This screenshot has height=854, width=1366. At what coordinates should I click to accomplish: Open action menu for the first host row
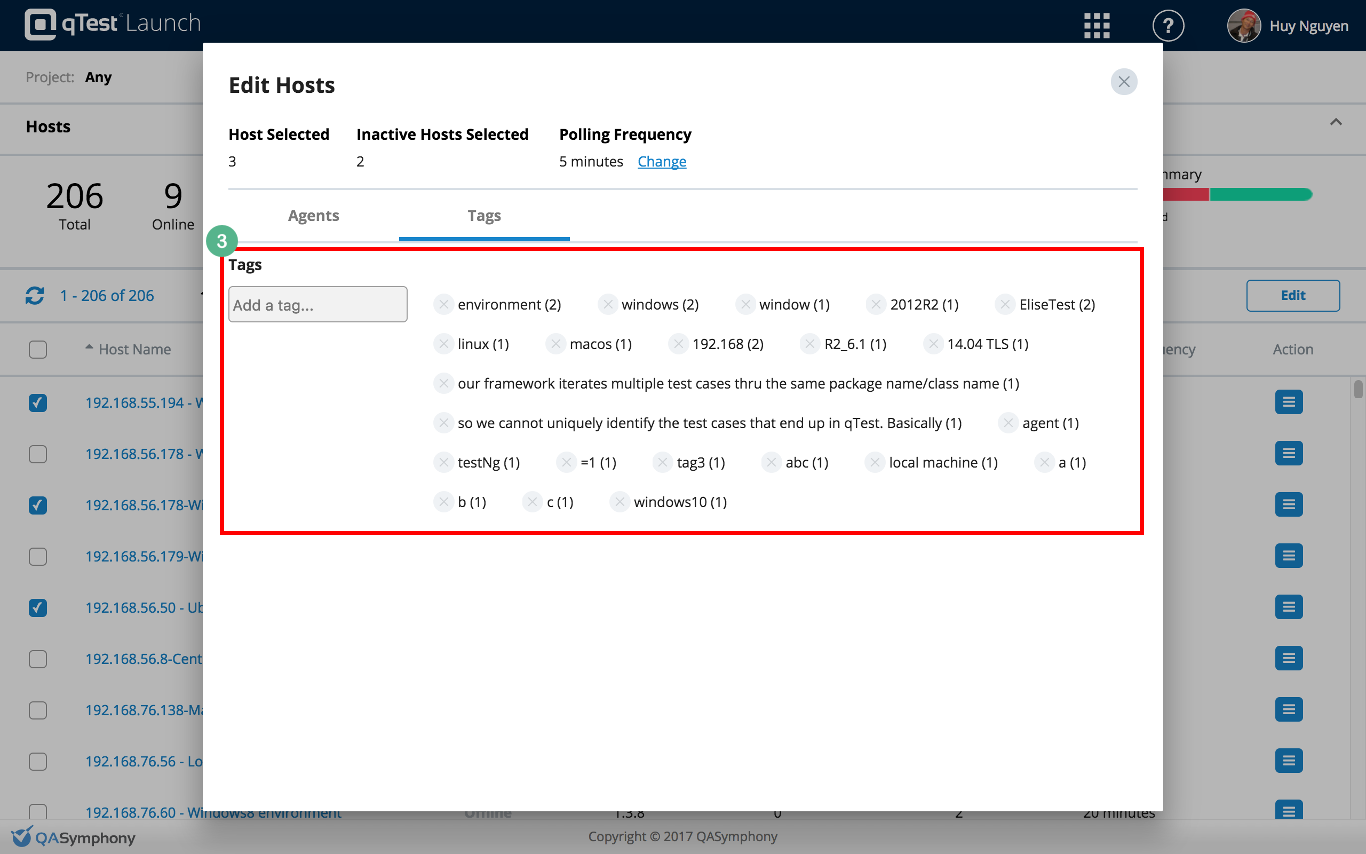coord(1288,402)
